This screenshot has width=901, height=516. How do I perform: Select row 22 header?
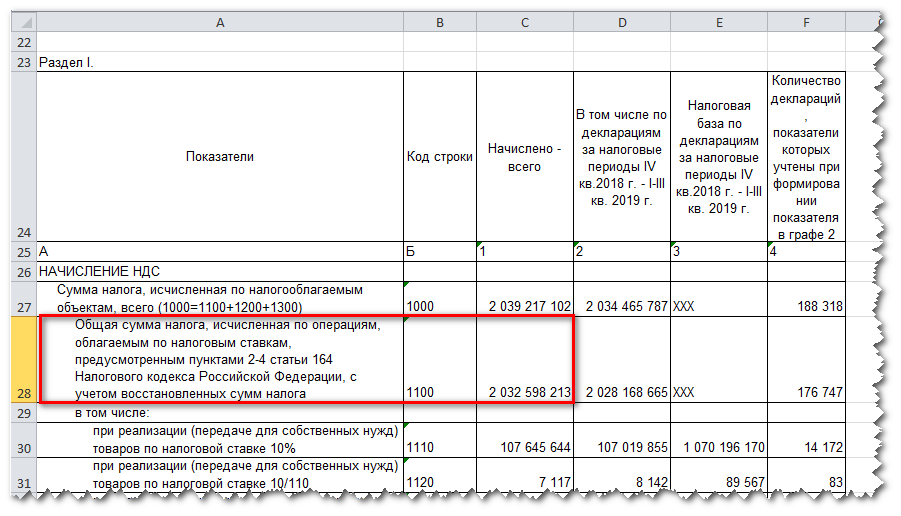click(x=24, y=42)
